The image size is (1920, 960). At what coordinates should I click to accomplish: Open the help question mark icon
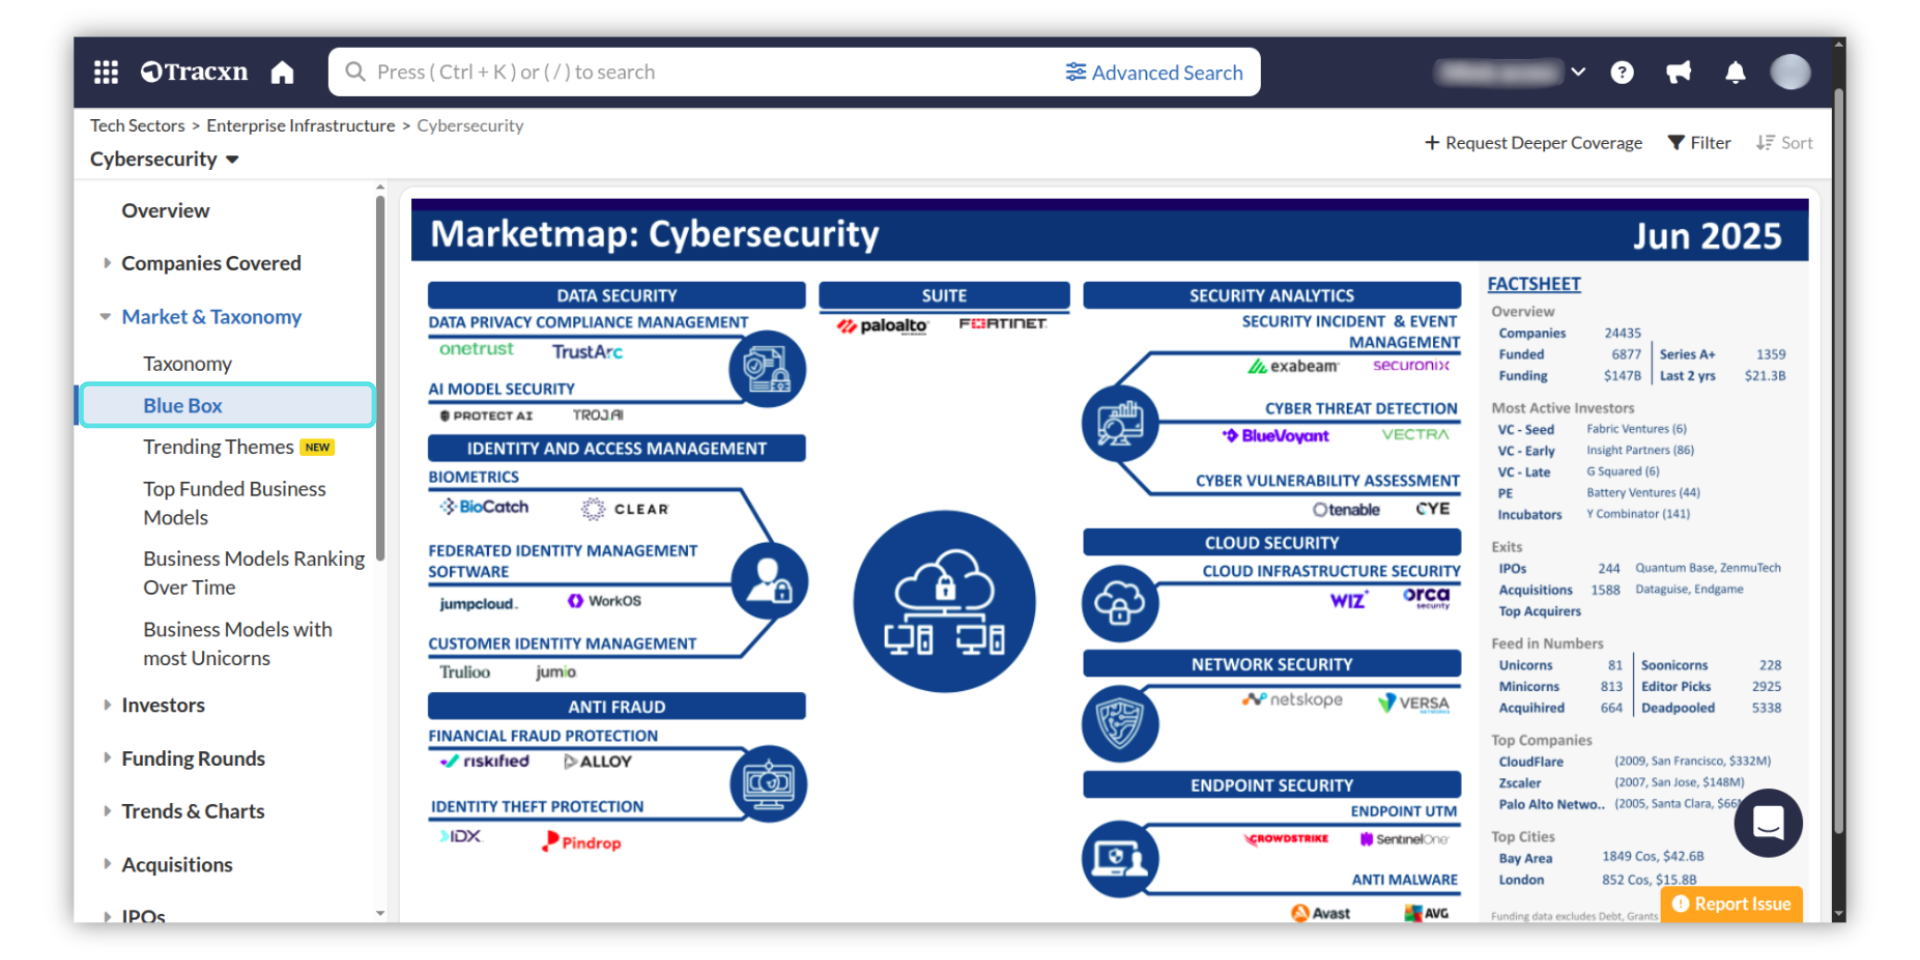coord(1622,72)
